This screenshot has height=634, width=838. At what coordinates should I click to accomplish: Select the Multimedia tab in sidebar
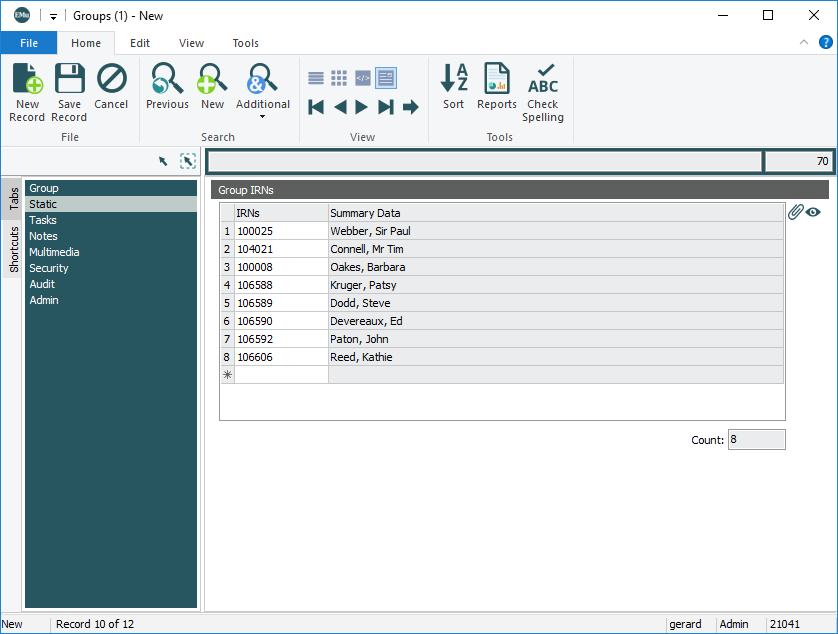tap(54, 252)
